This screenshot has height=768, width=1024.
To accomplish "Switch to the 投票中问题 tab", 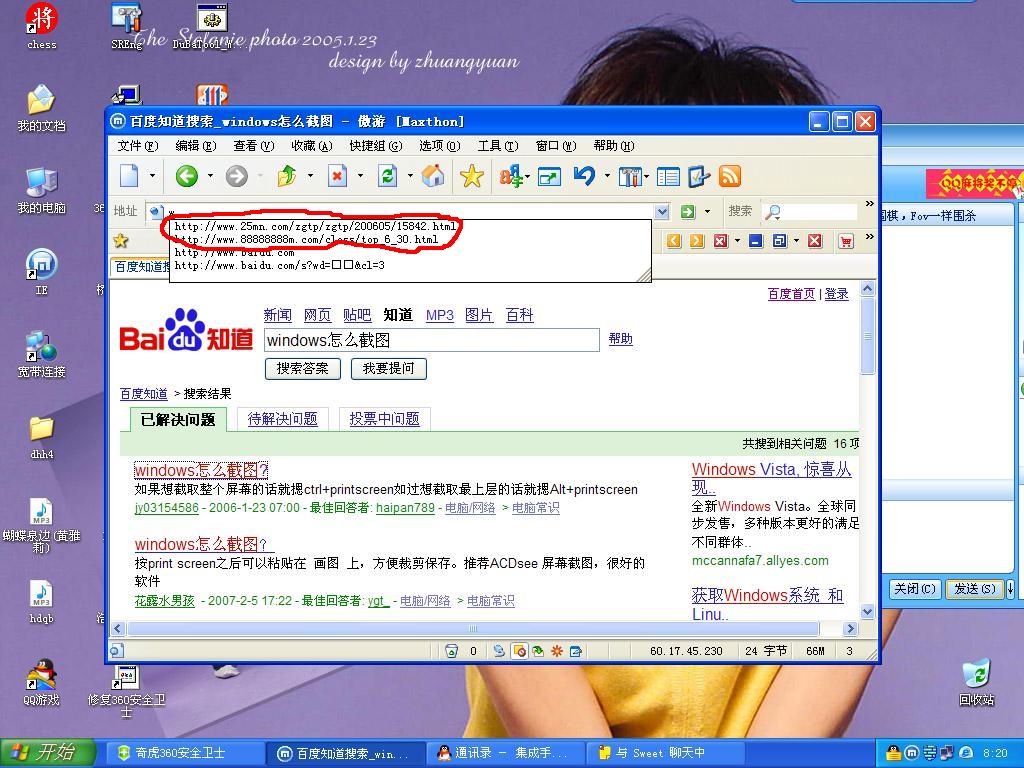I will coord(385,419).
